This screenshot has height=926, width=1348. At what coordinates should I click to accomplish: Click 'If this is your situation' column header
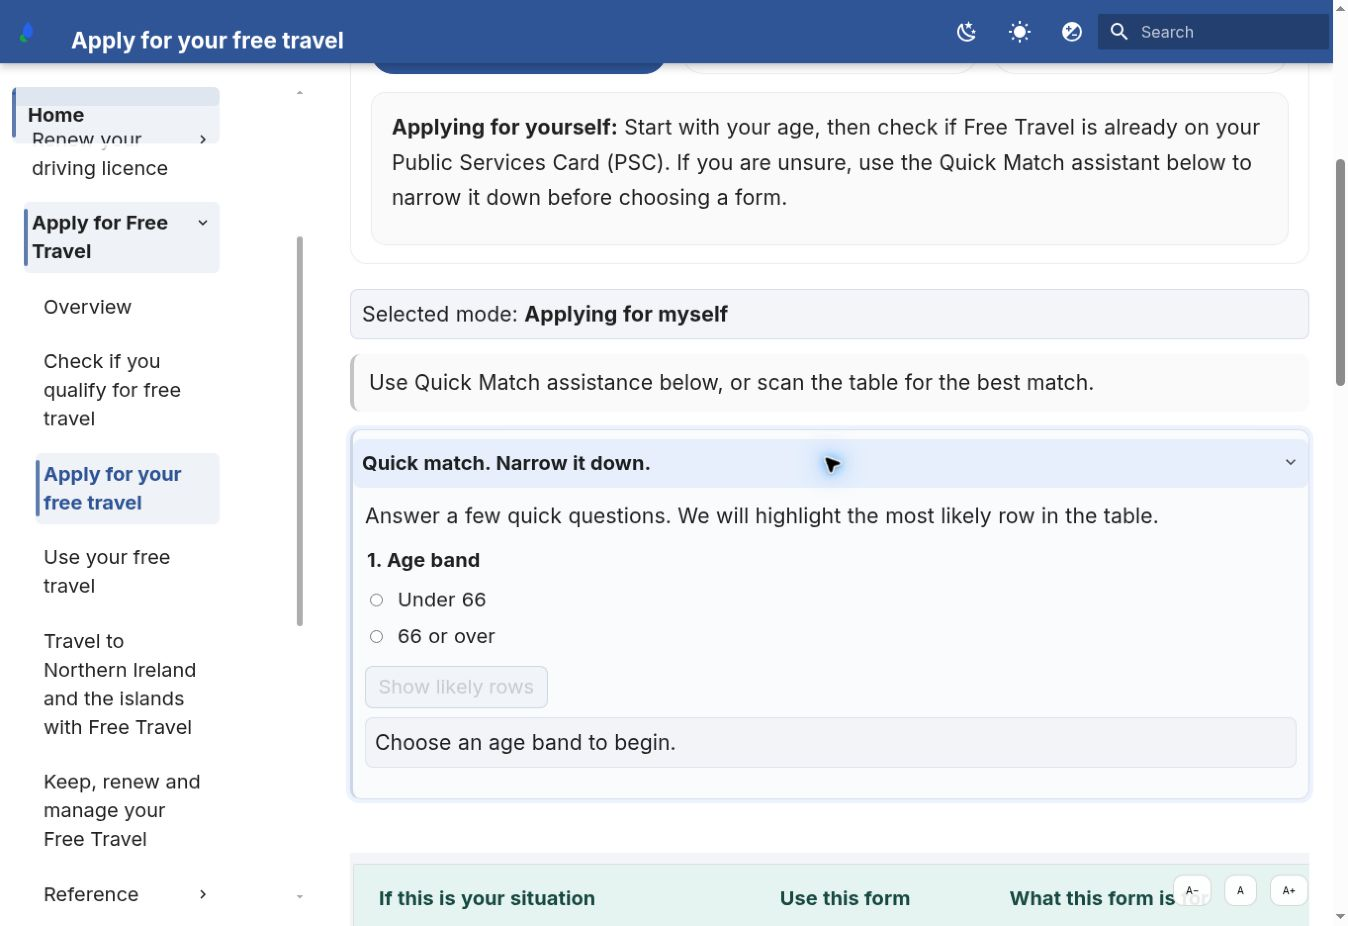pyautogui.click(x=487, y=898)
